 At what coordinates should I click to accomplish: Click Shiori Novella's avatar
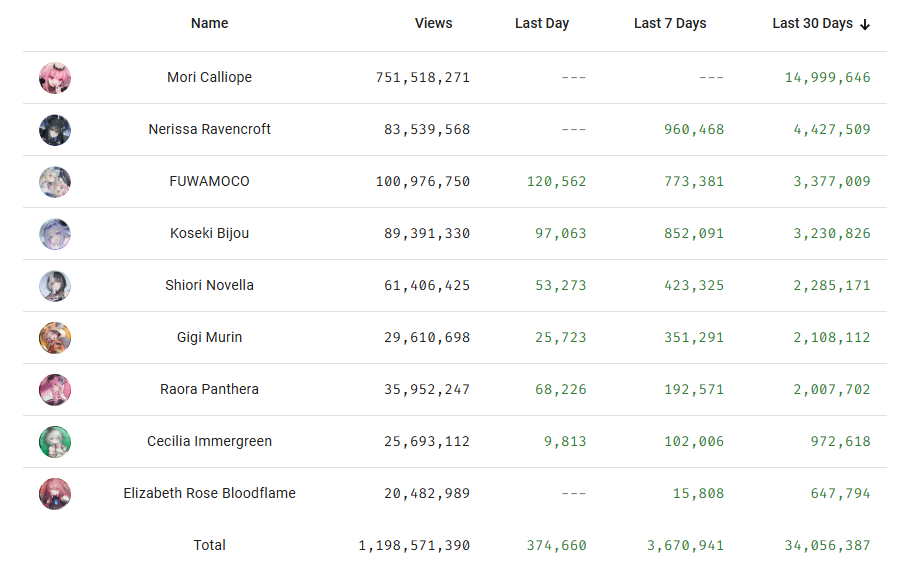tap(55, 285)
